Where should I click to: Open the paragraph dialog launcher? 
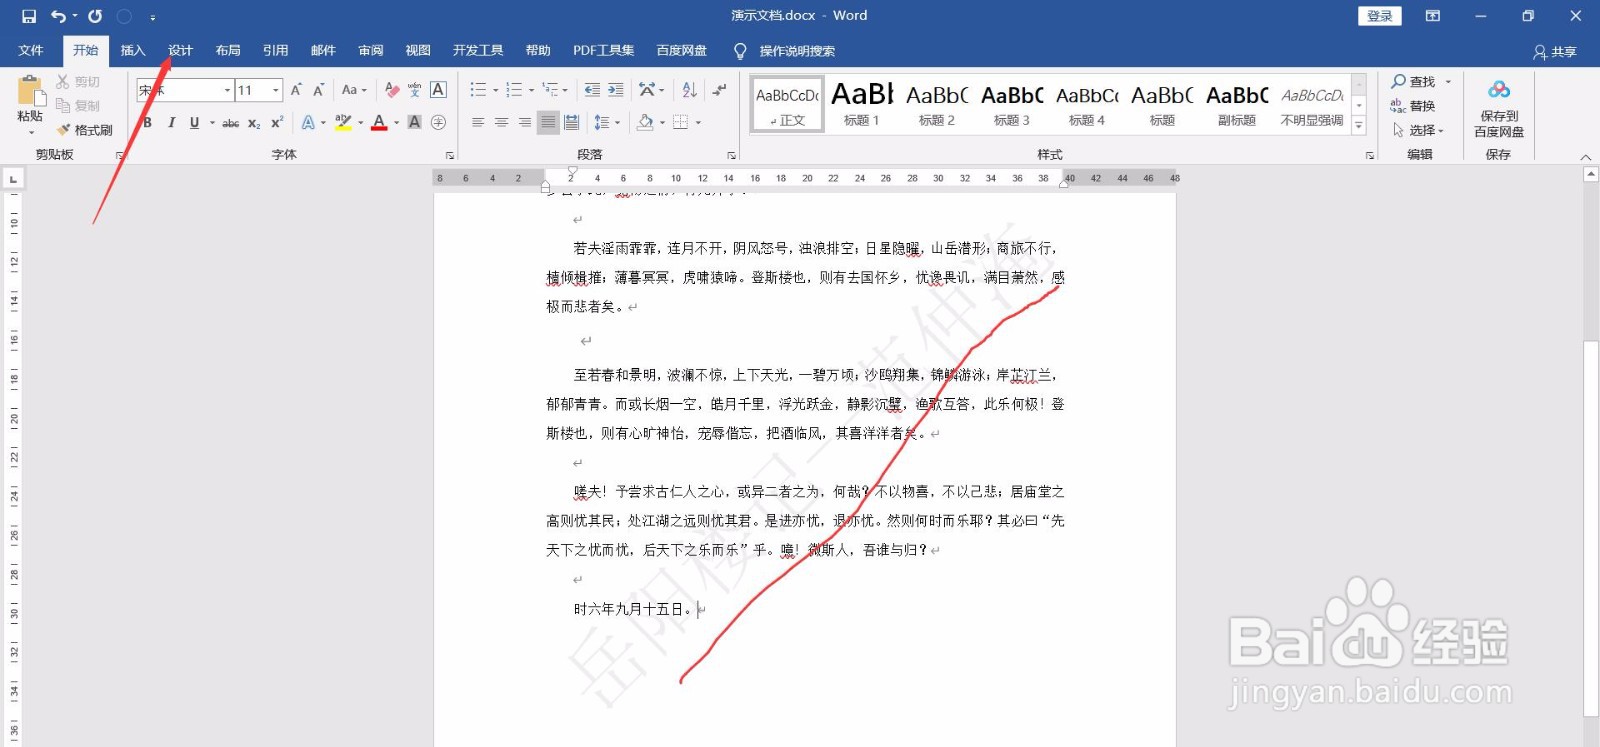click(732, 155)
